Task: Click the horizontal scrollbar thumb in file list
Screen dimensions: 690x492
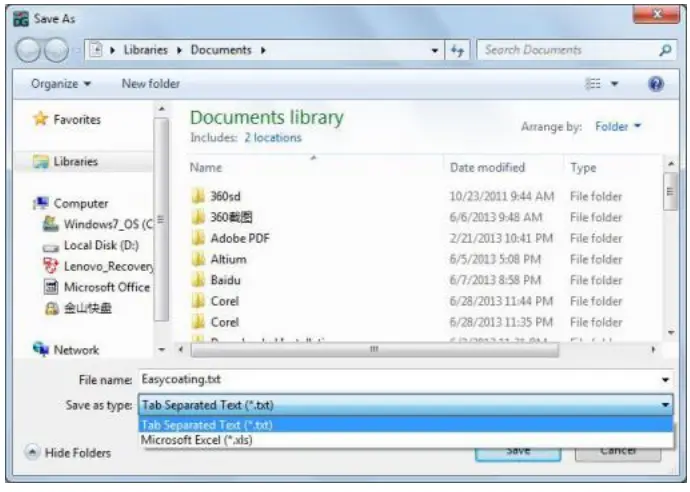Action: click(375, 349)
